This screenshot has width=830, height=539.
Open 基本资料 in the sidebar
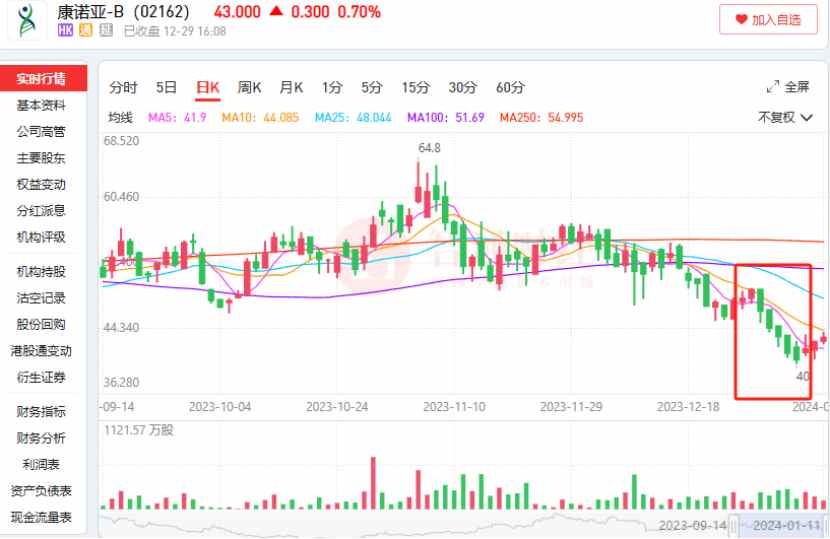click(x=41, y=105)
